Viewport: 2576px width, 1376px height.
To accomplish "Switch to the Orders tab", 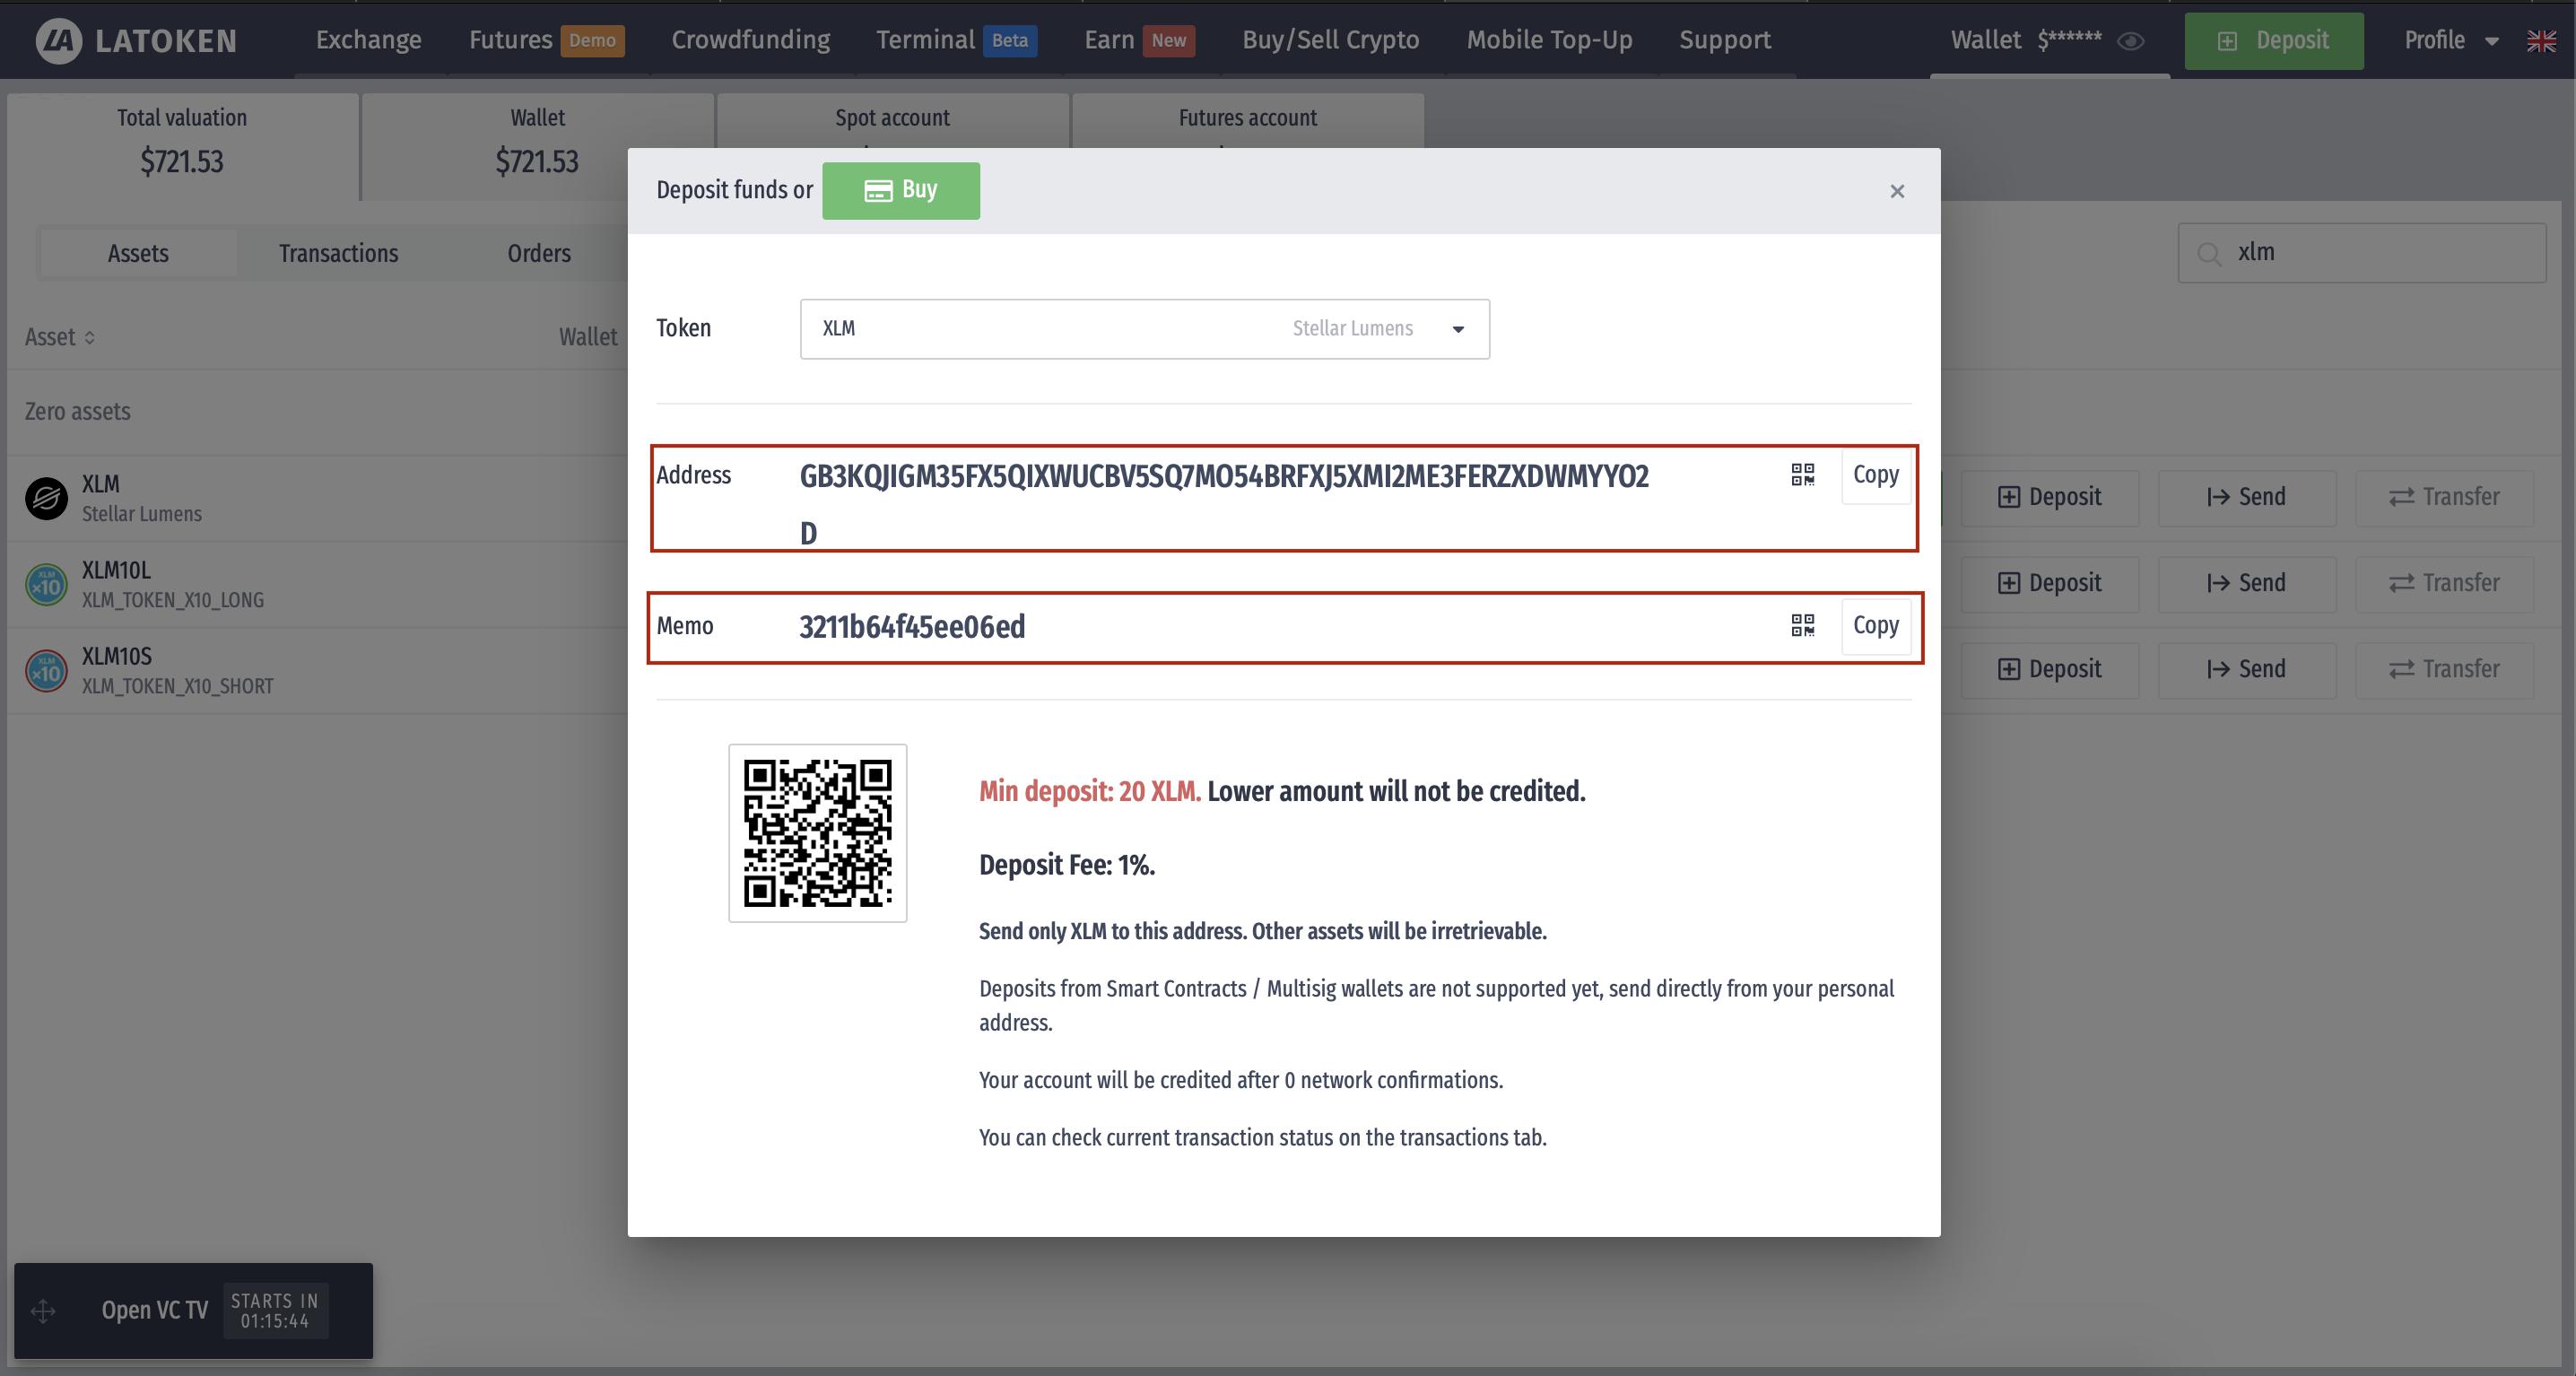I will (x=539, y=254).
